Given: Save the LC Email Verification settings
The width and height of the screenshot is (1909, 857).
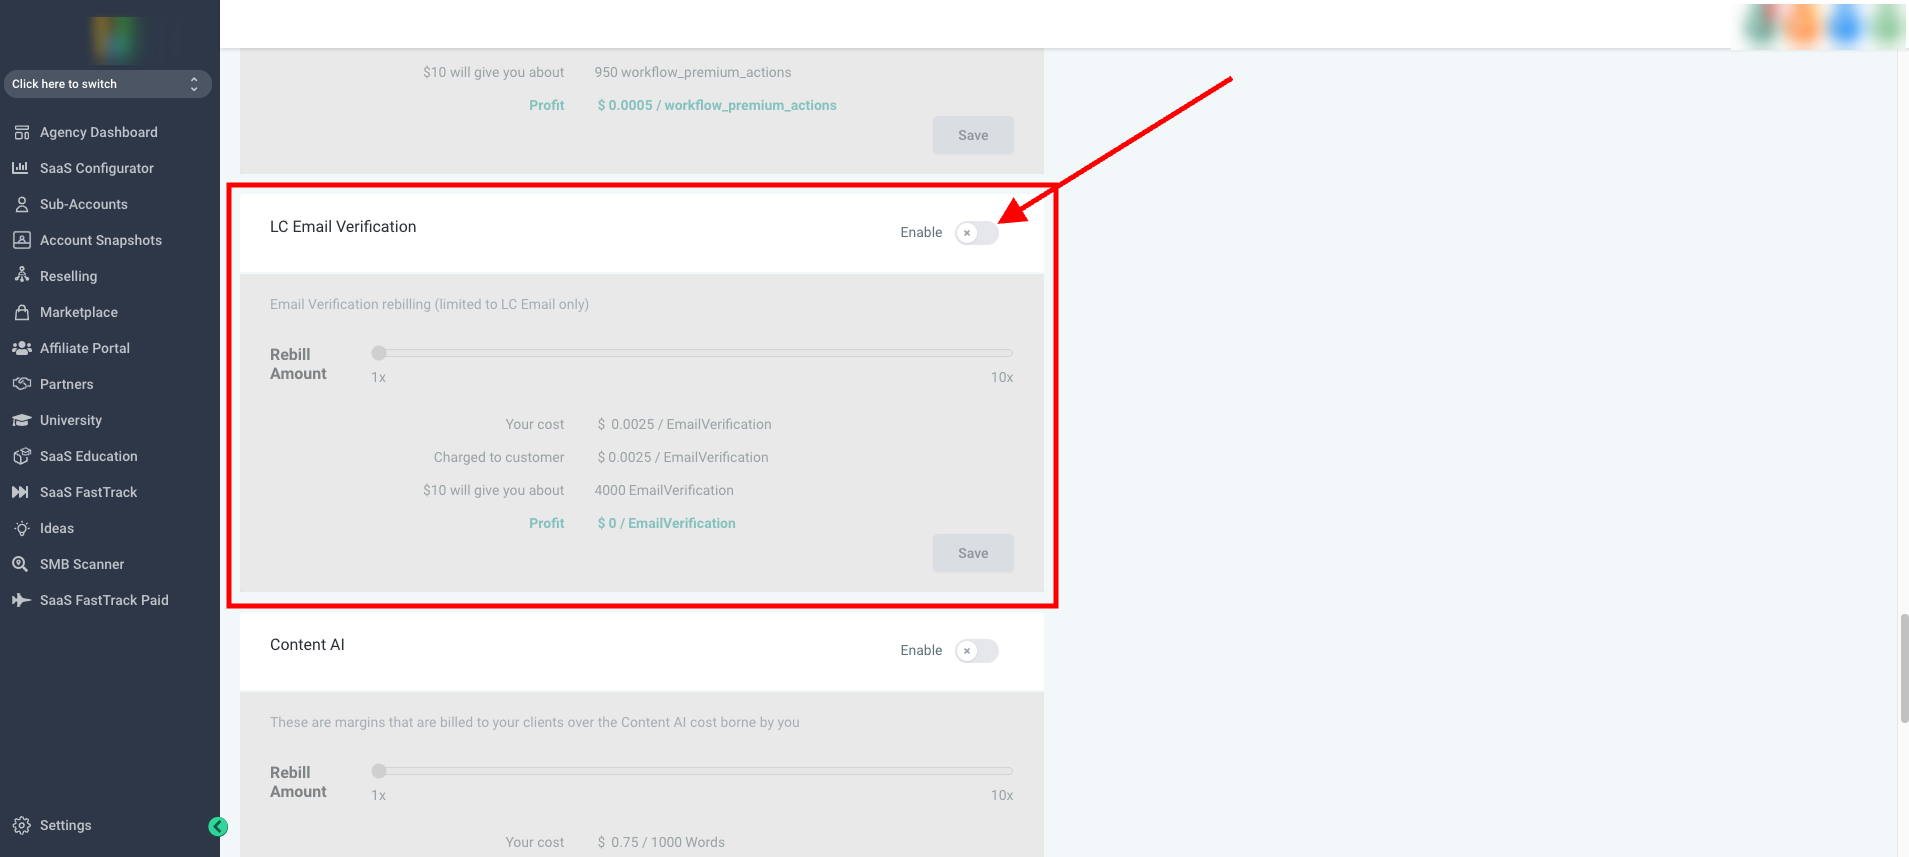Looking at the screenshot, I should tap(973, 553).
